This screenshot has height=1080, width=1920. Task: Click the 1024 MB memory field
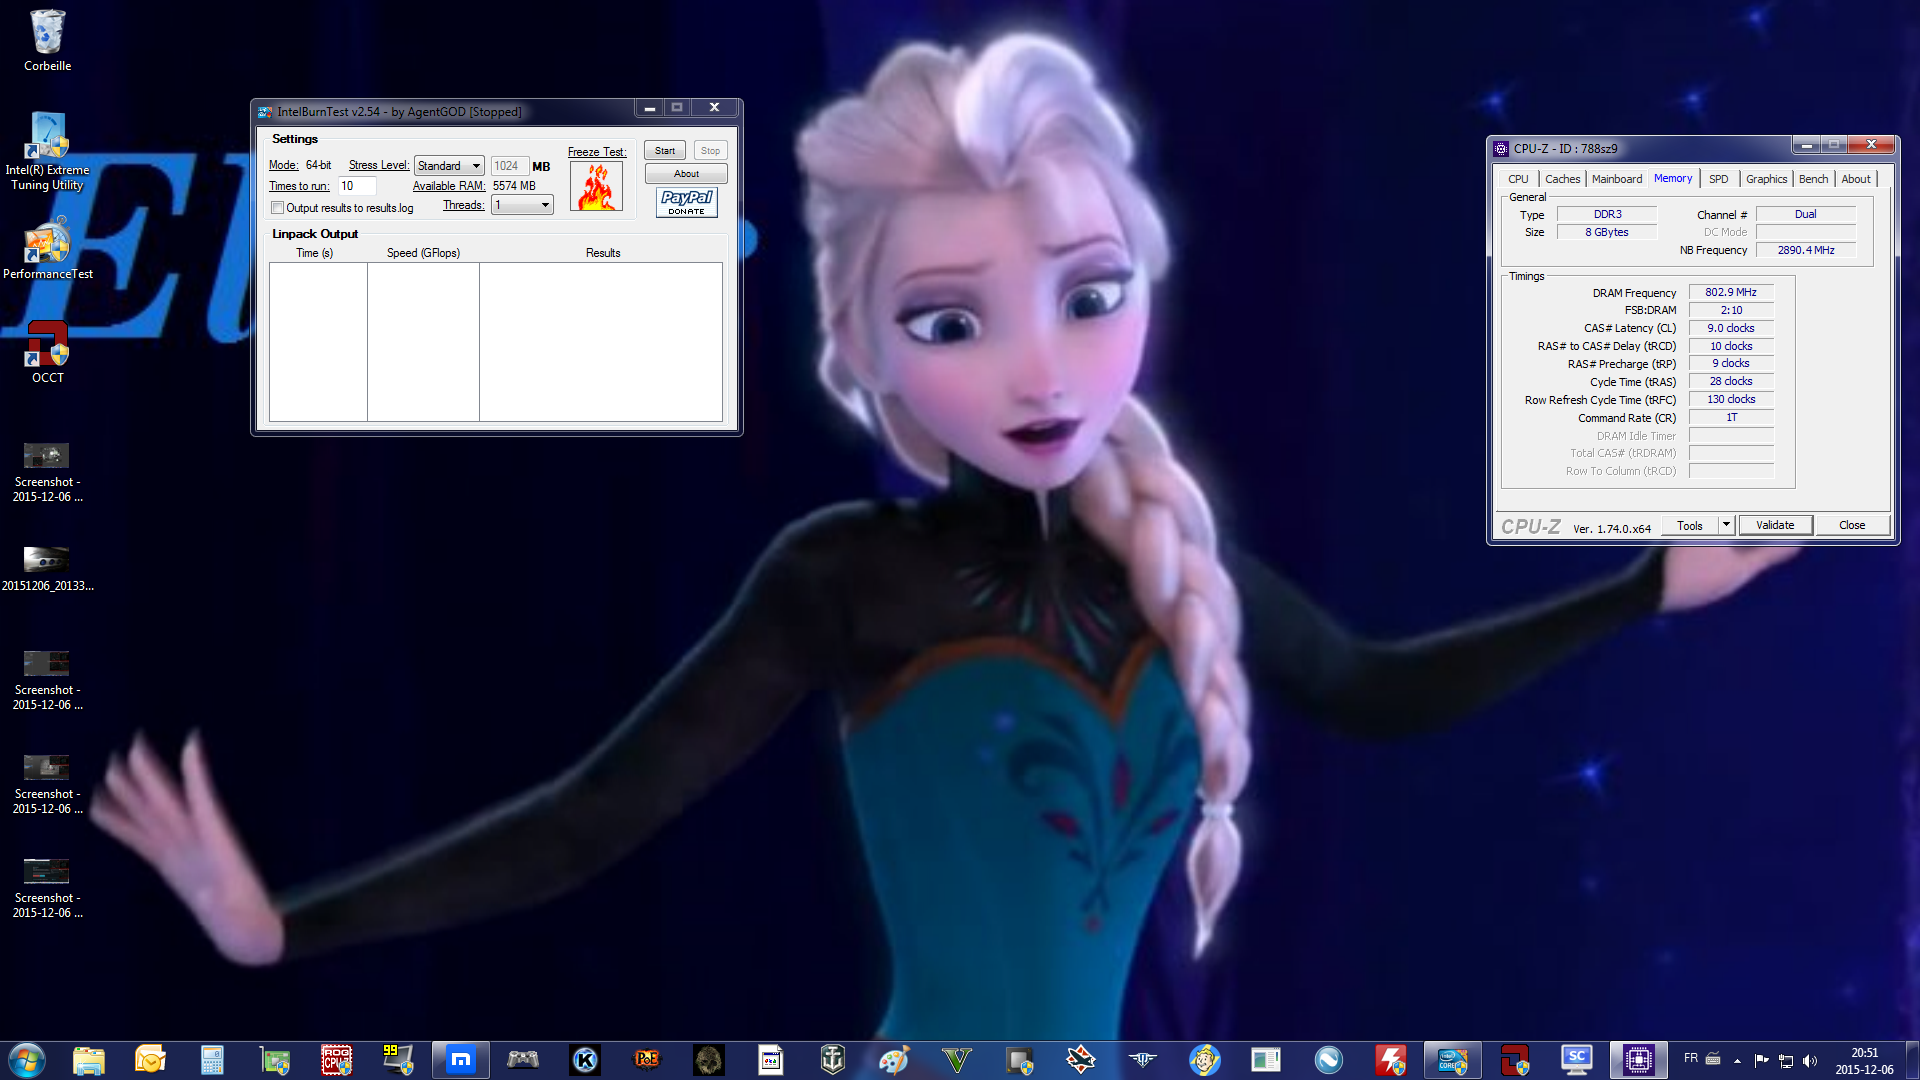[x=509, y=166]
